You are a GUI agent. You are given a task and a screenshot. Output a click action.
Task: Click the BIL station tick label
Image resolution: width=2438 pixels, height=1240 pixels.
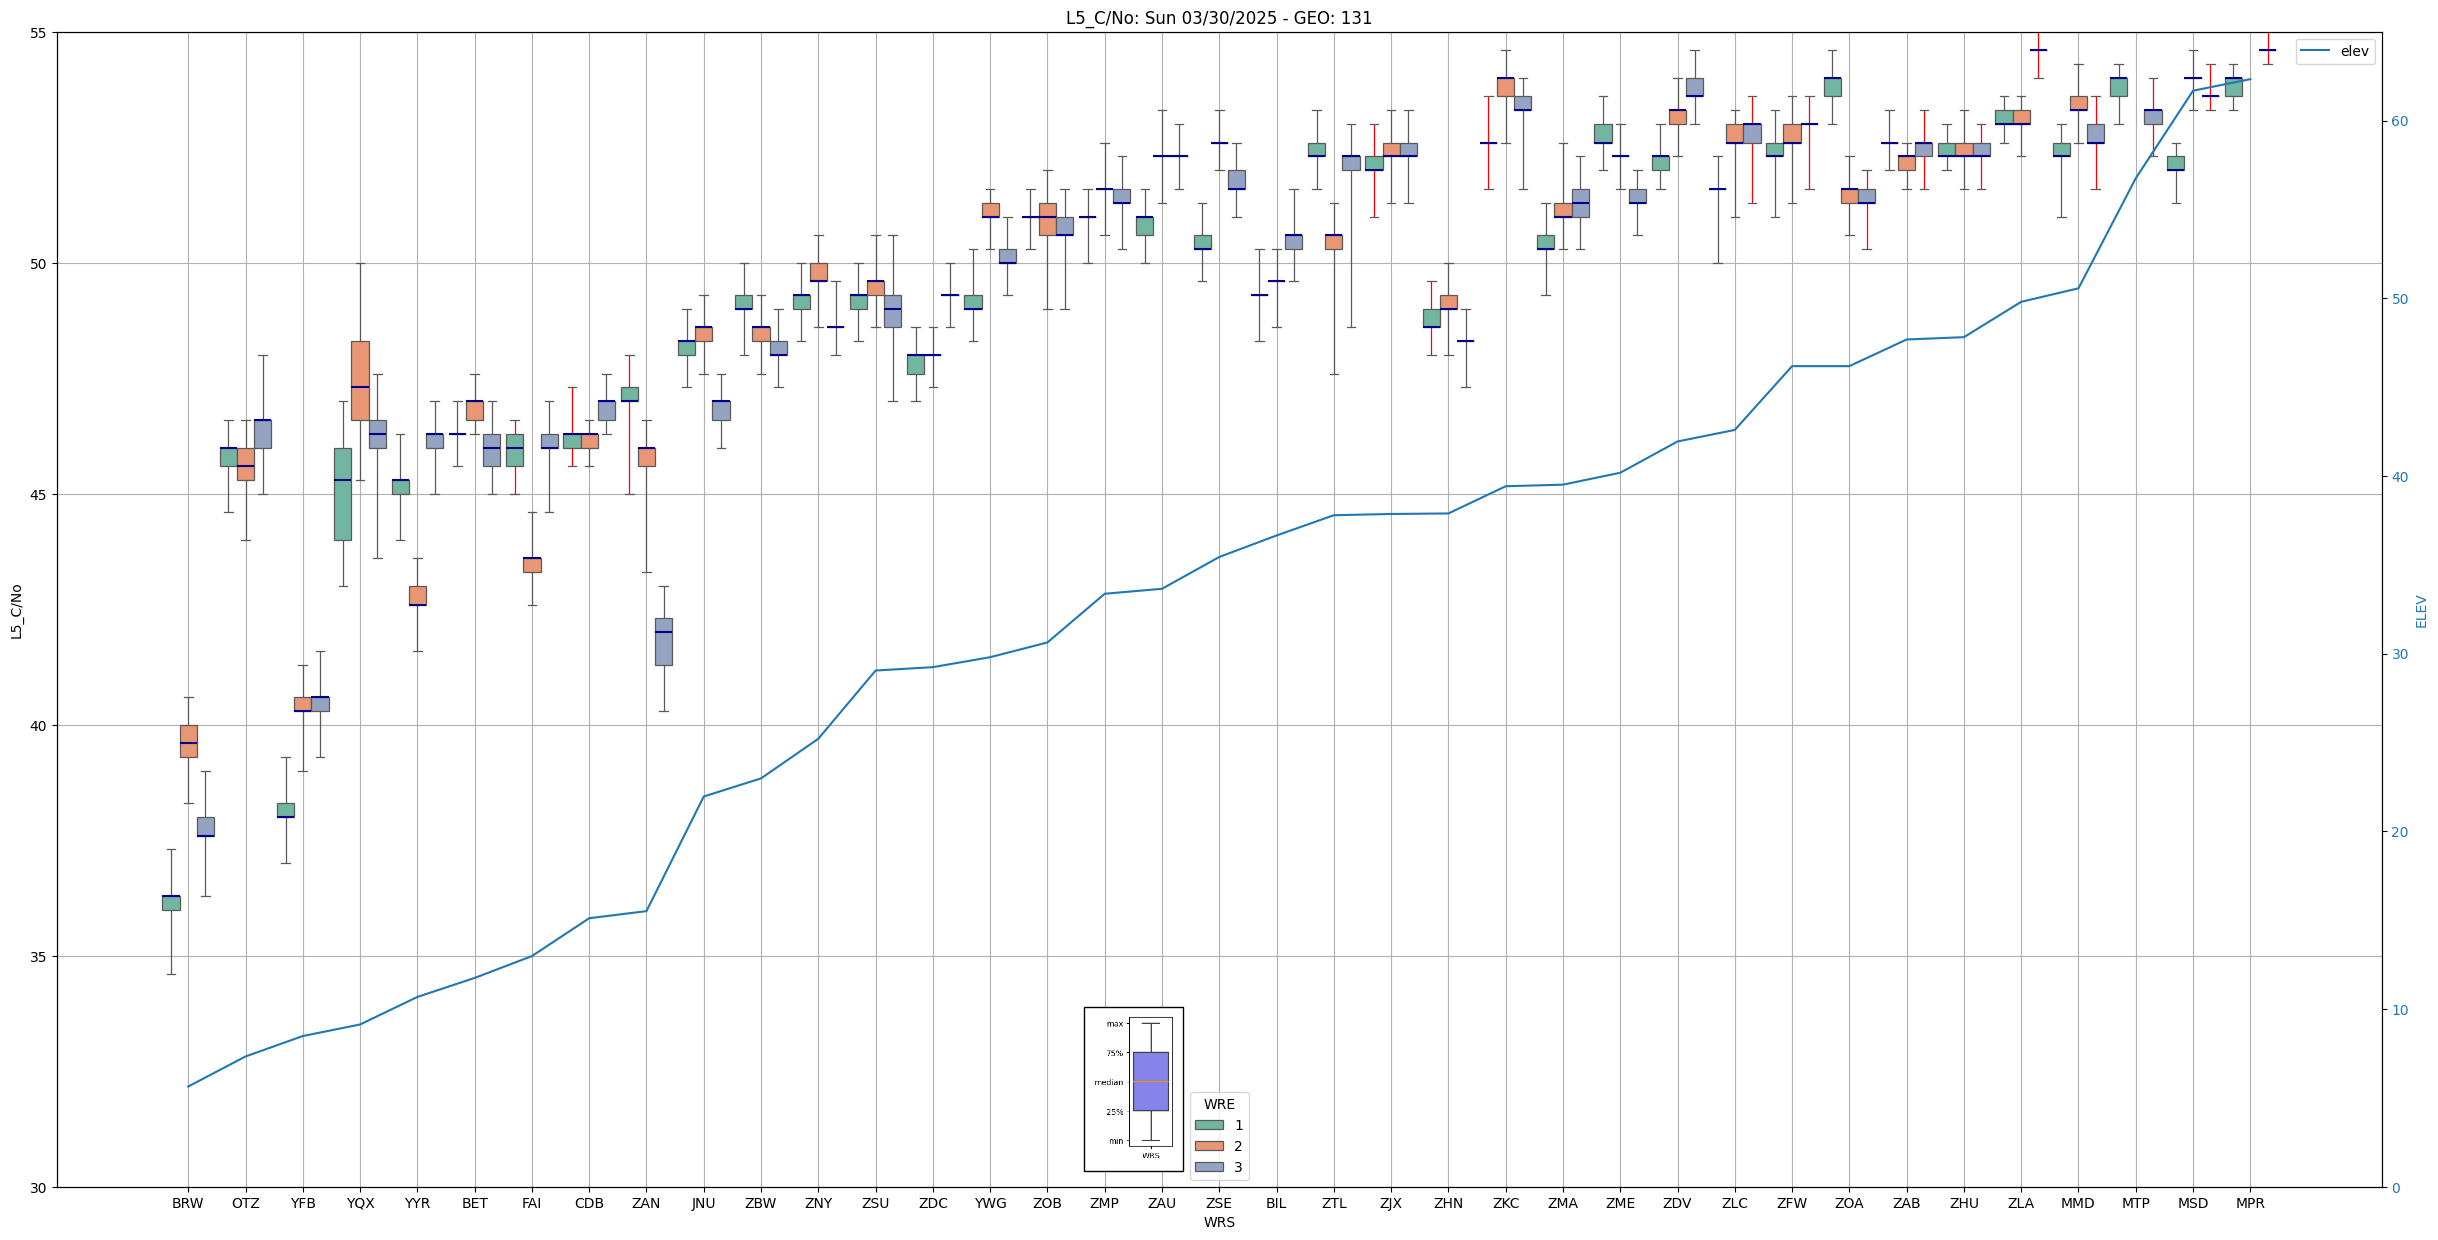[1276, 1203]
